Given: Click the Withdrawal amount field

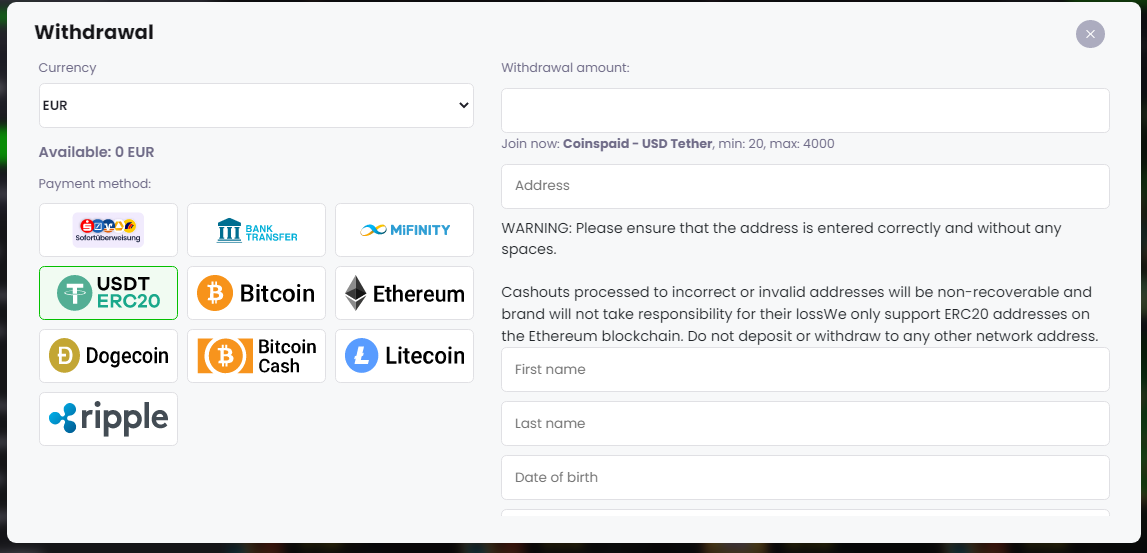Looking at the screenshot, I should (805, 110).
